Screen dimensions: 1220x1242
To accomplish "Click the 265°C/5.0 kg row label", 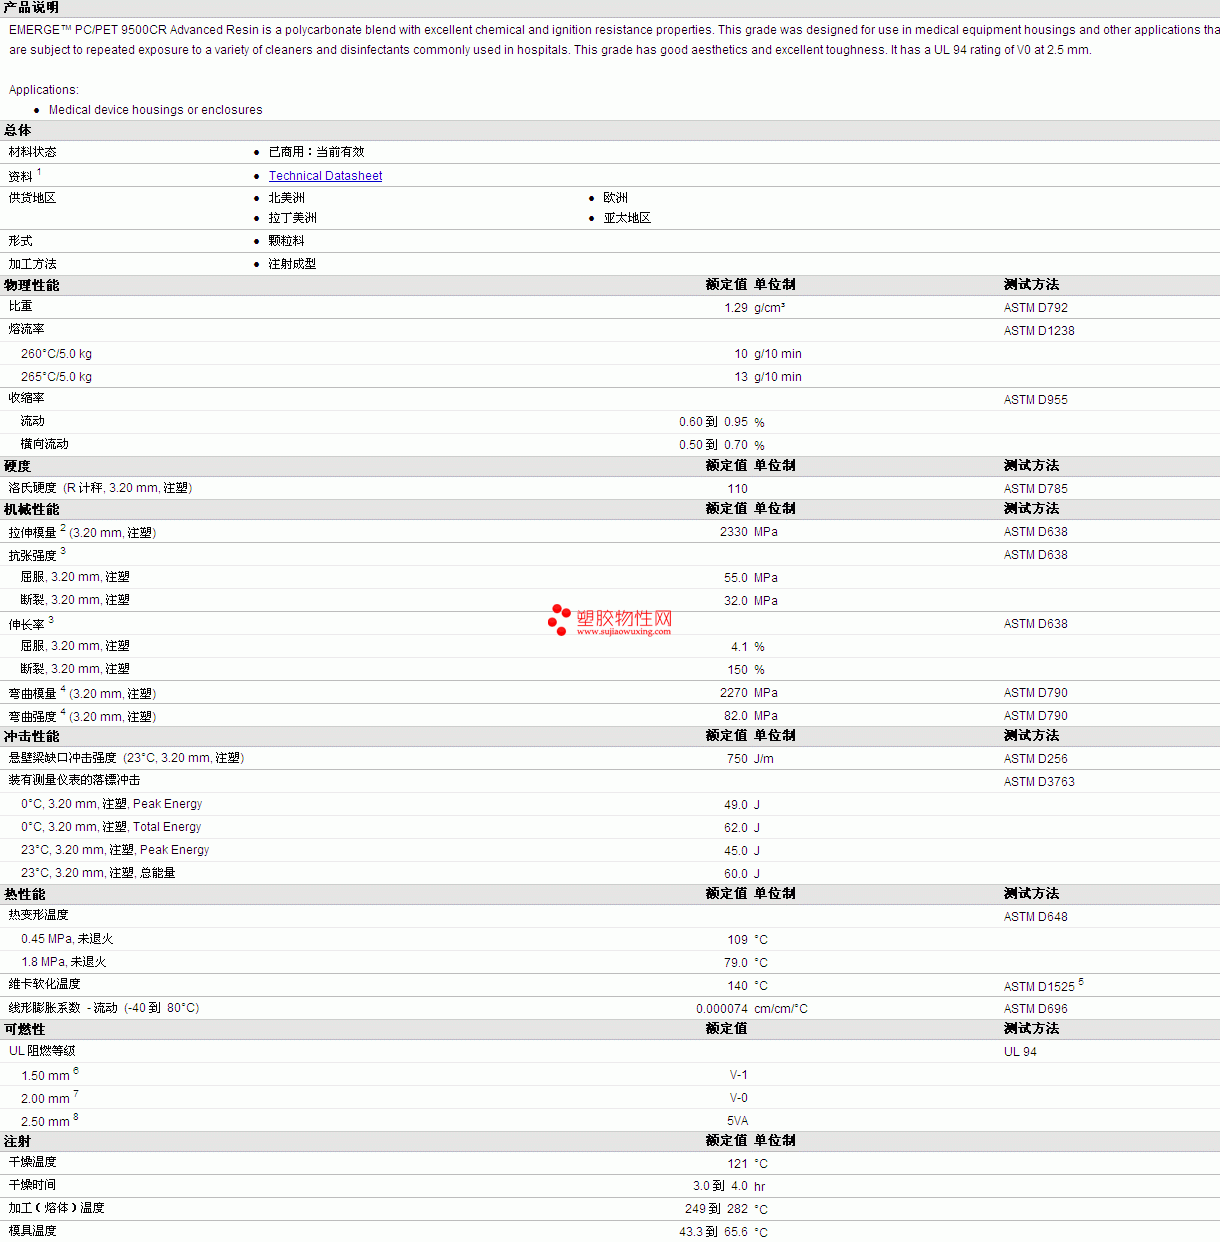I will pos(56,377).
